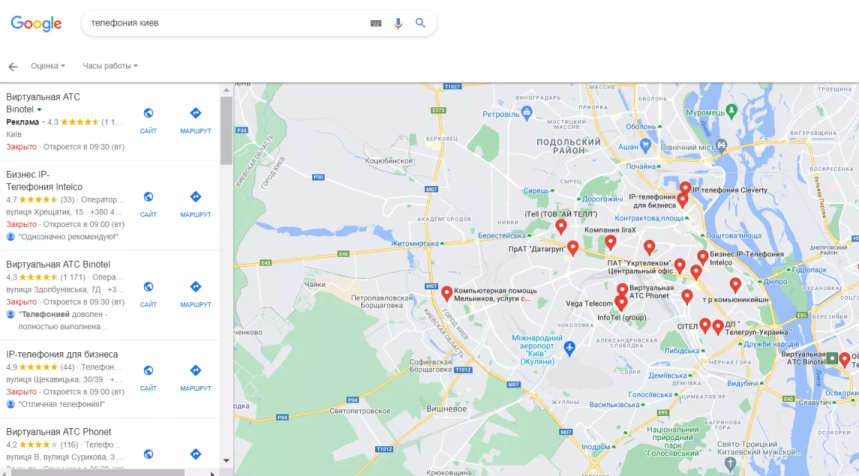Viewport: 859px width, 476px height.
Task: Click the Google logo
Action: [x=36, y=24]
